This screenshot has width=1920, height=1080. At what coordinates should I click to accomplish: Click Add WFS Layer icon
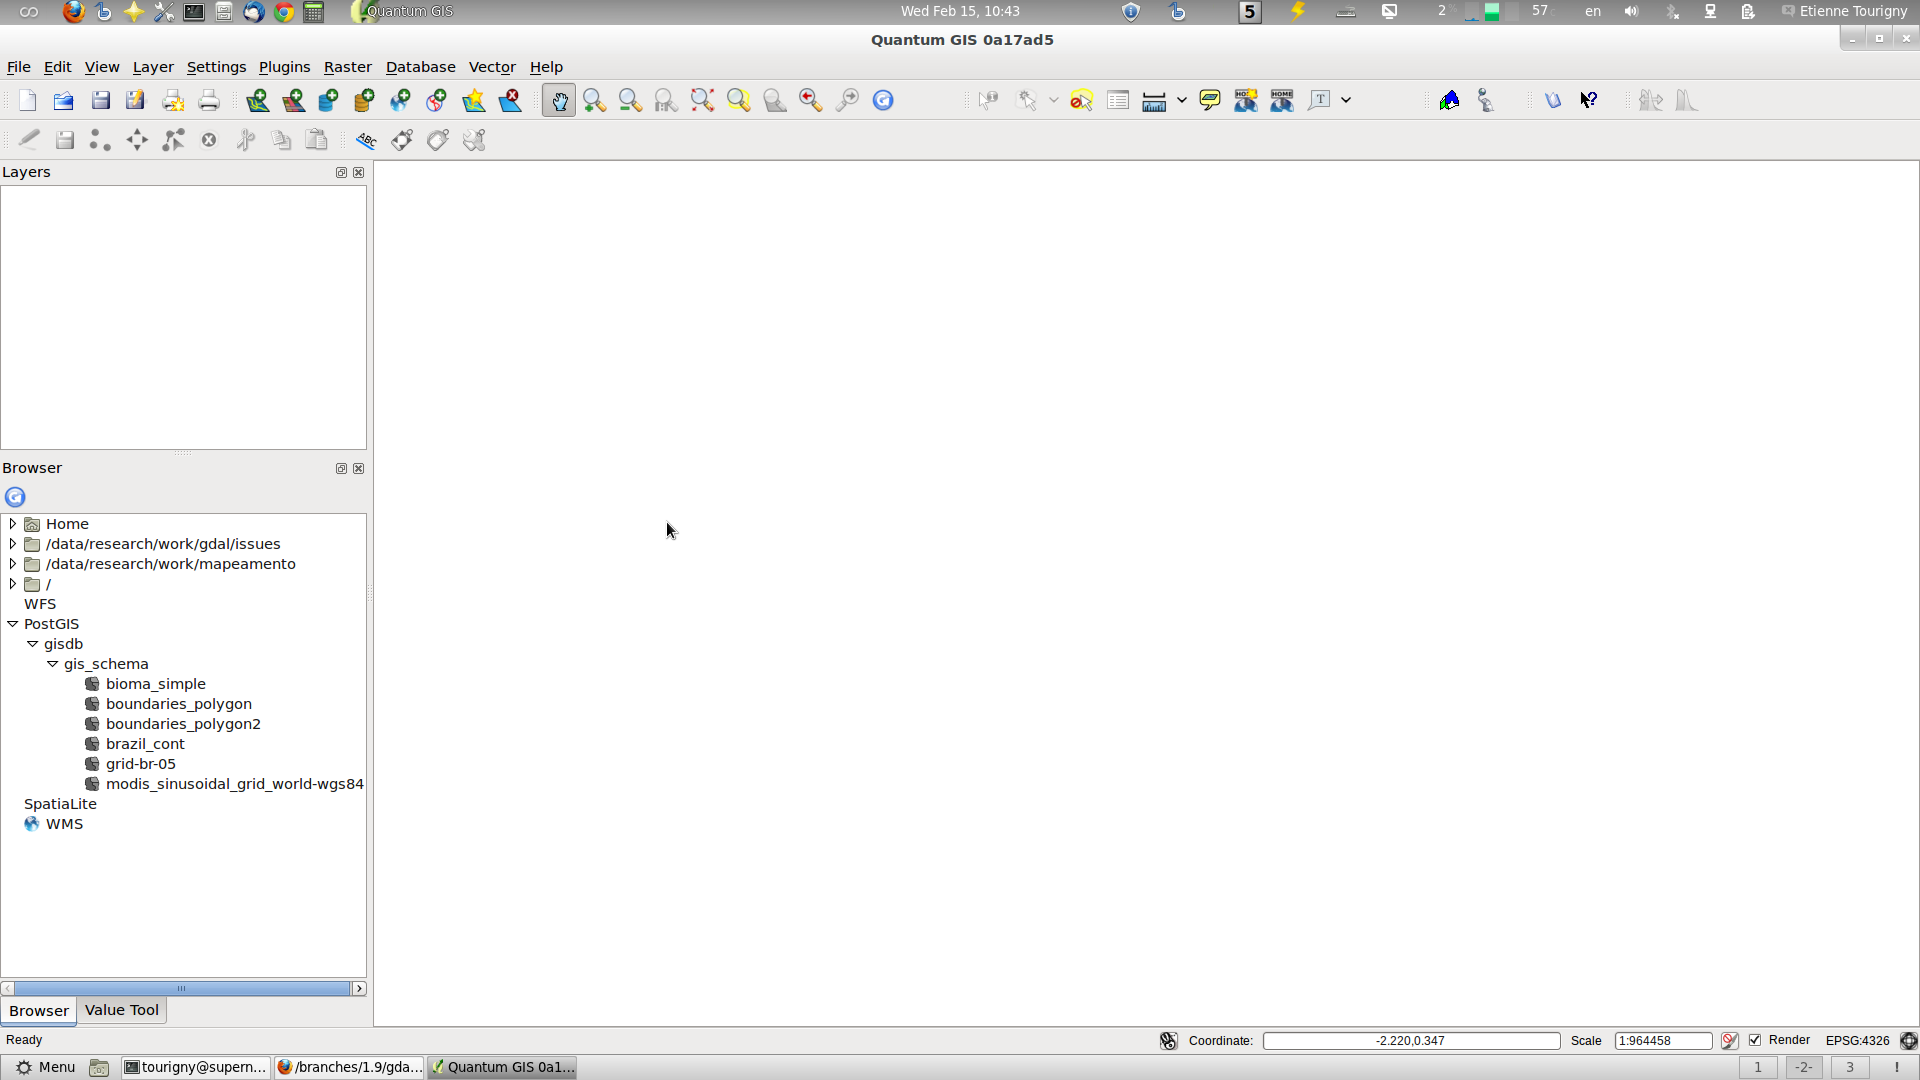(437, 100)
